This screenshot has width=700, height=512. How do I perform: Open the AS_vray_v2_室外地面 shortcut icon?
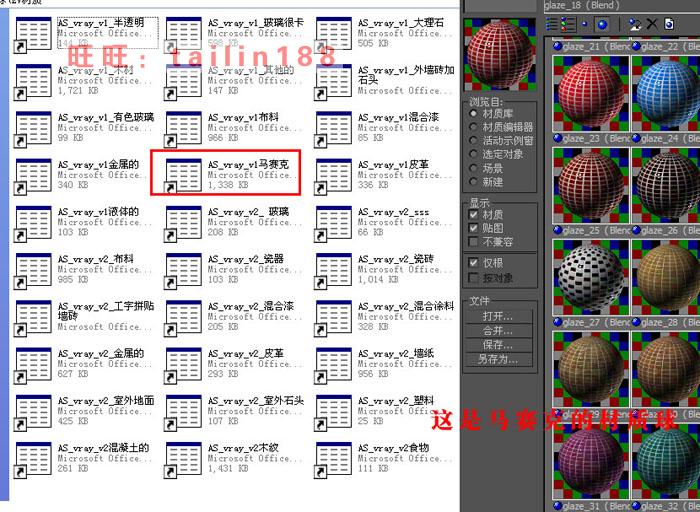click(33, 413)
